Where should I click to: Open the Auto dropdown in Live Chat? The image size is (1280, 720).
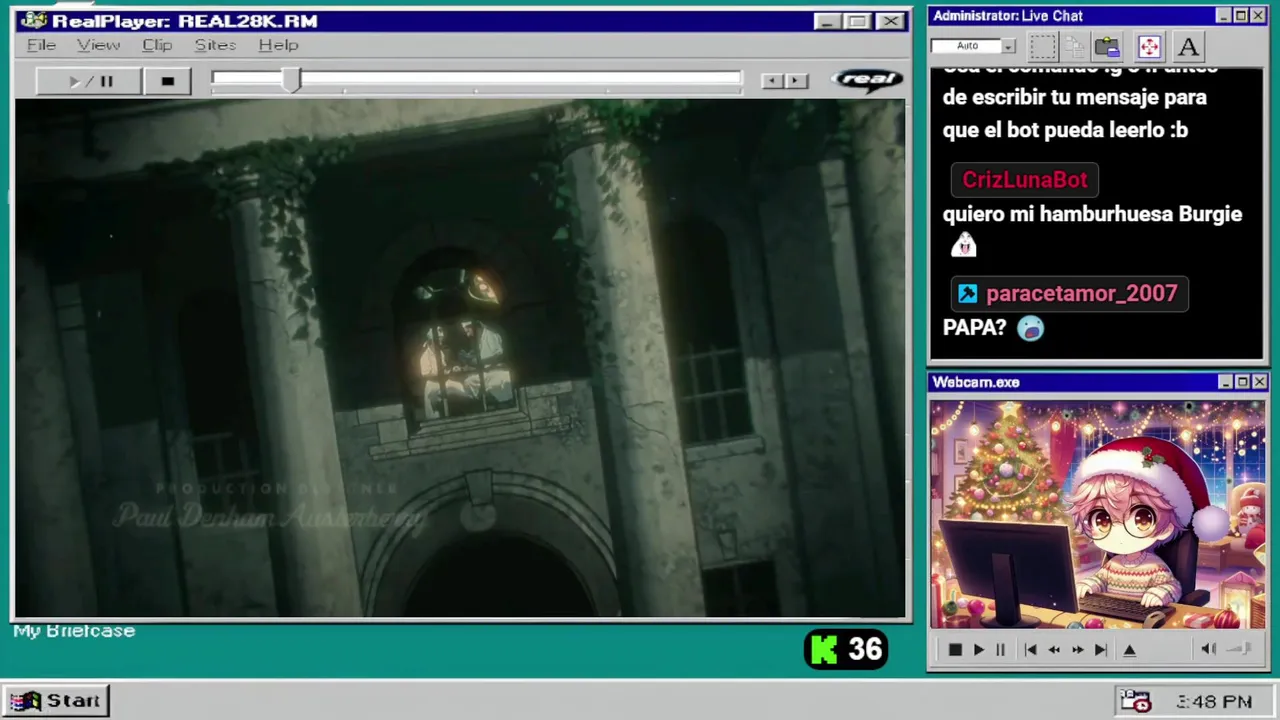1008,46
